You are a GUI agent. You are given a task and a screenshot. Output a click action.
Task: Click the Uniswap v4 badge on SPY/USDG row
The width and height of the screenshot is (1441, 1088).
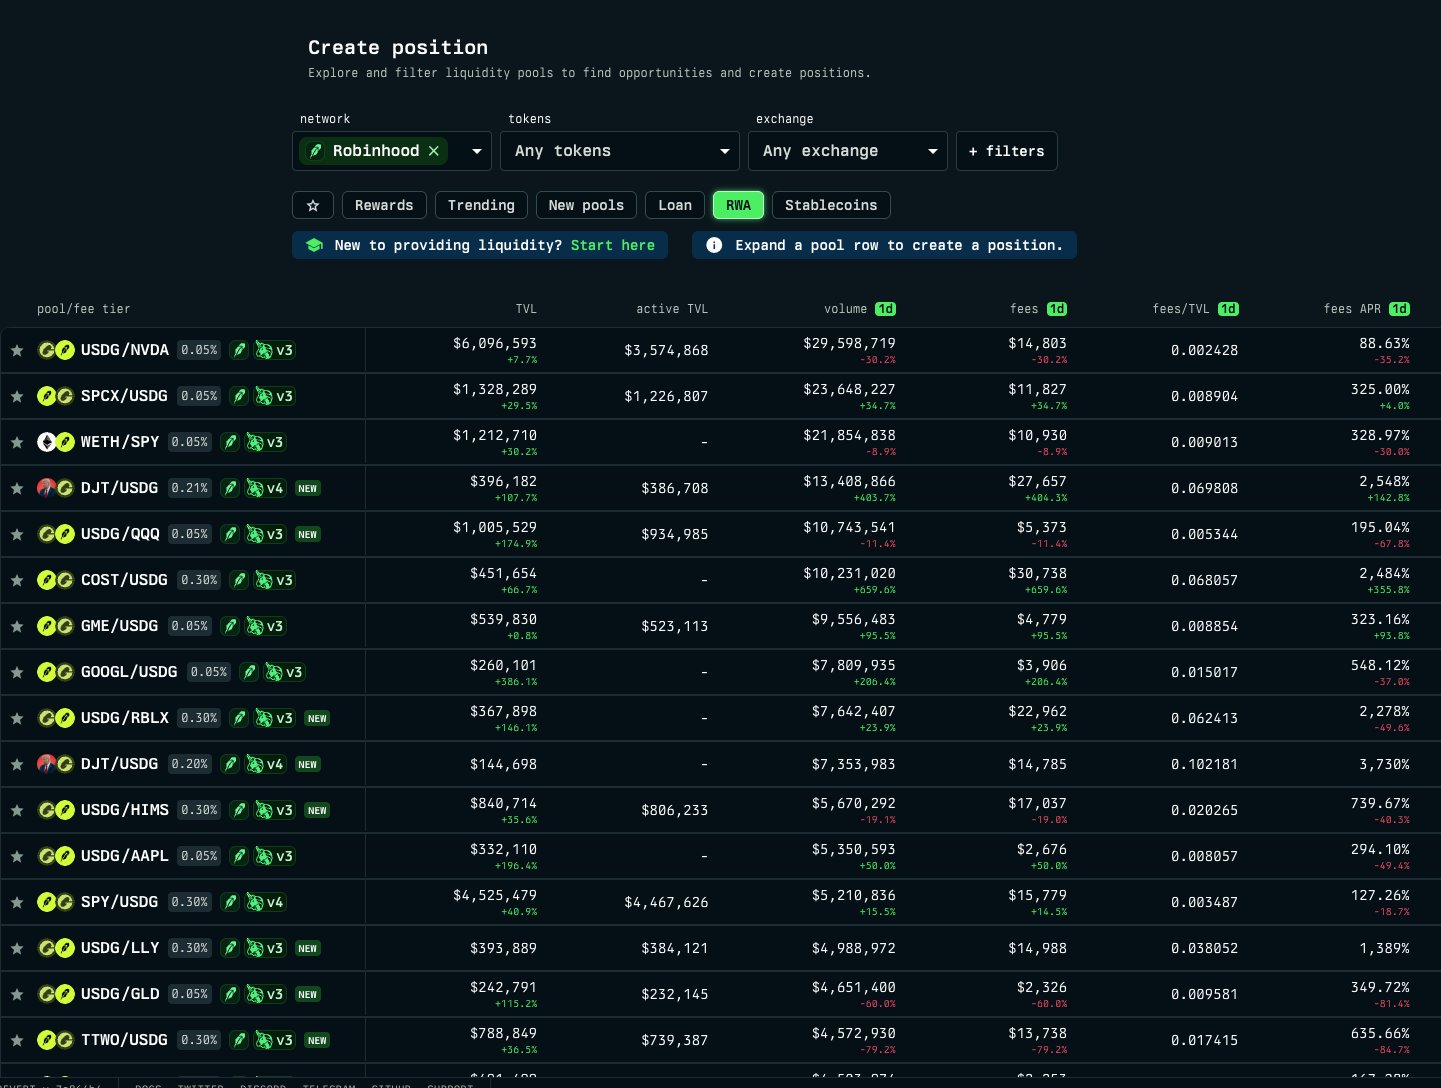tap(265, 902)
